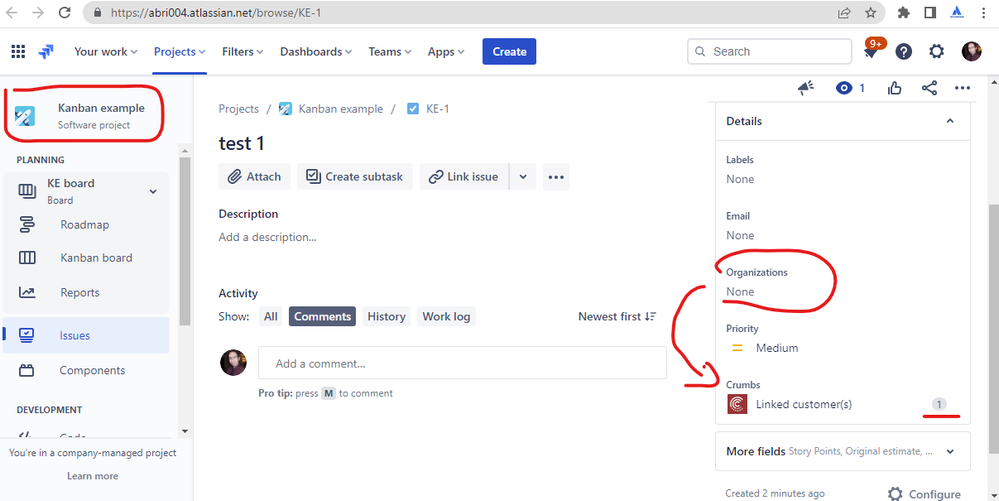Click the share issue icon
This screenshot has width=999, height=501.
(x=929, y=88)
